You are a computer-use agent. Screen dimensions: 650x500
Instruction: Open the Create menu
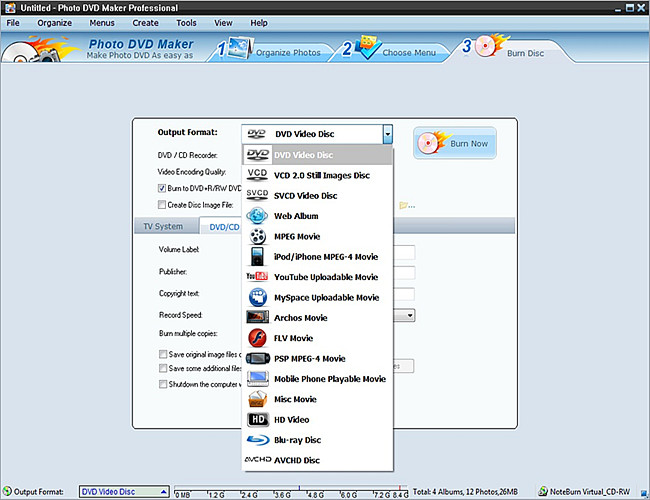pyautogui.click(x=145, y=23)
